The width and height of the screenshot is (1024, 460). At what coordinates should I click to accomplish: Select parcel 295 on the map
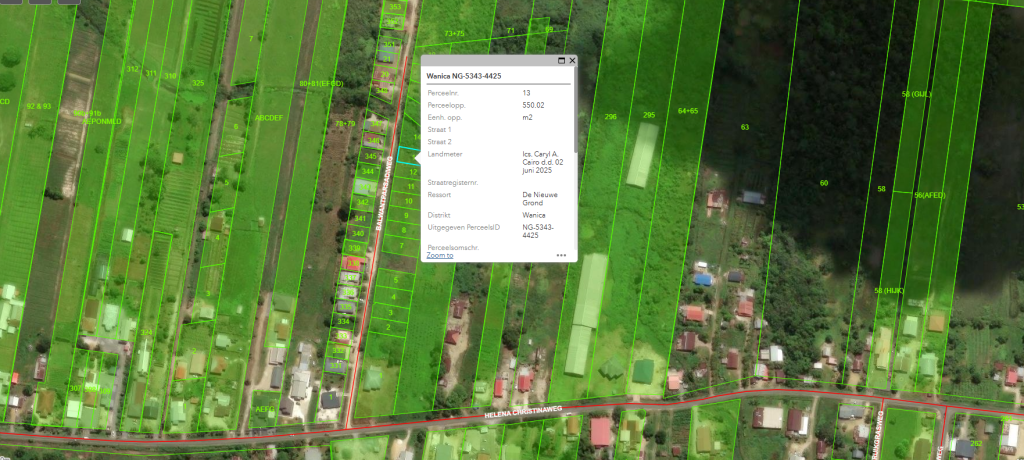(648, 116)
